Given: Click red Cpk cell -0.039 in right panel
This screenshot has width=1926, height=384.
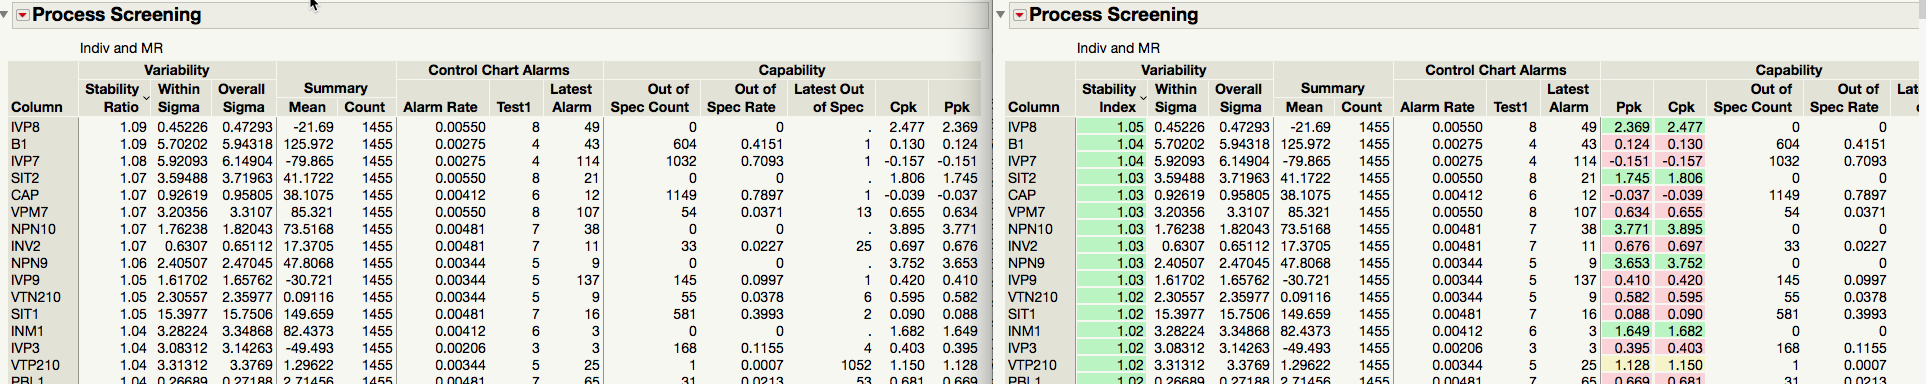Looking at the screenshot, I should tap(1681, 195).
